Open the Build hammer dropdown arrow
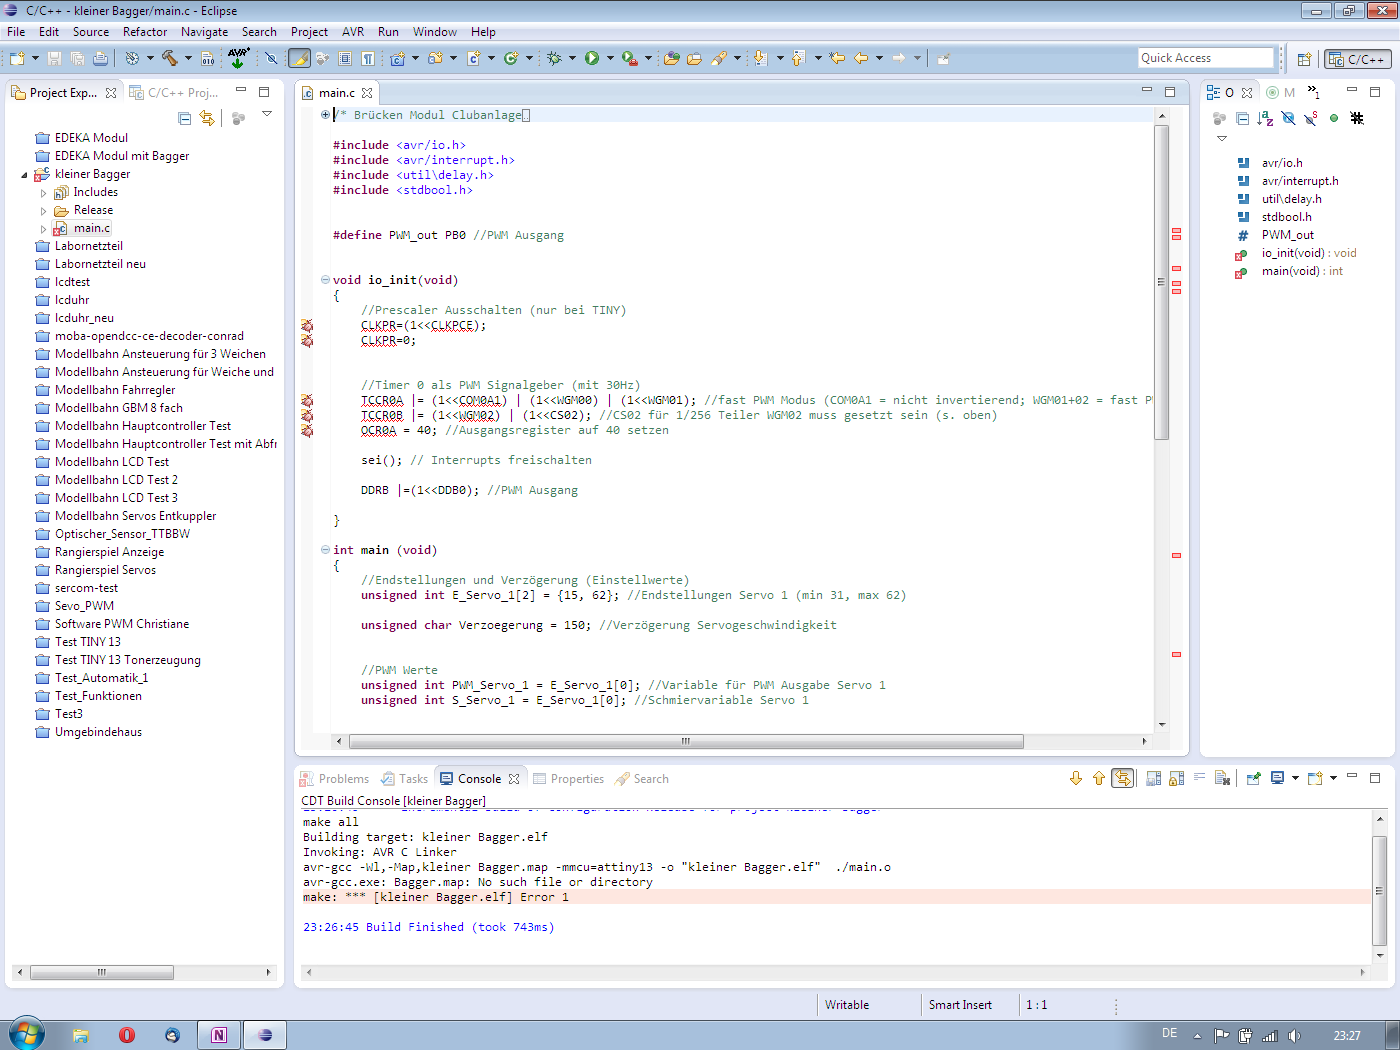1400x1050 pixels. coord(187,58)
